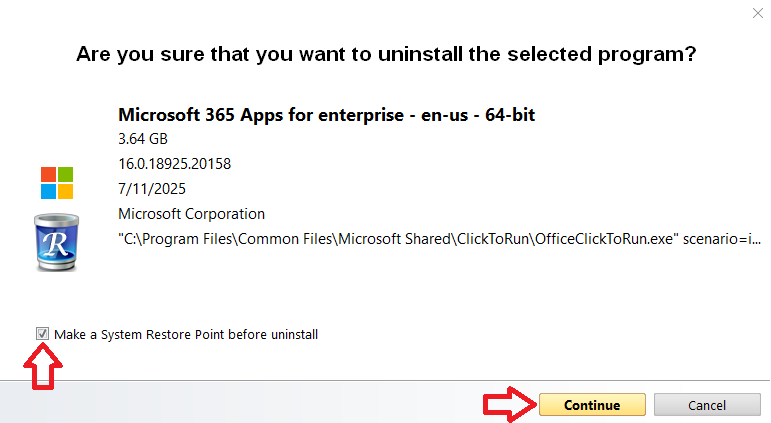
Task: Click the install date 7/11/2025
Action: 151,188
